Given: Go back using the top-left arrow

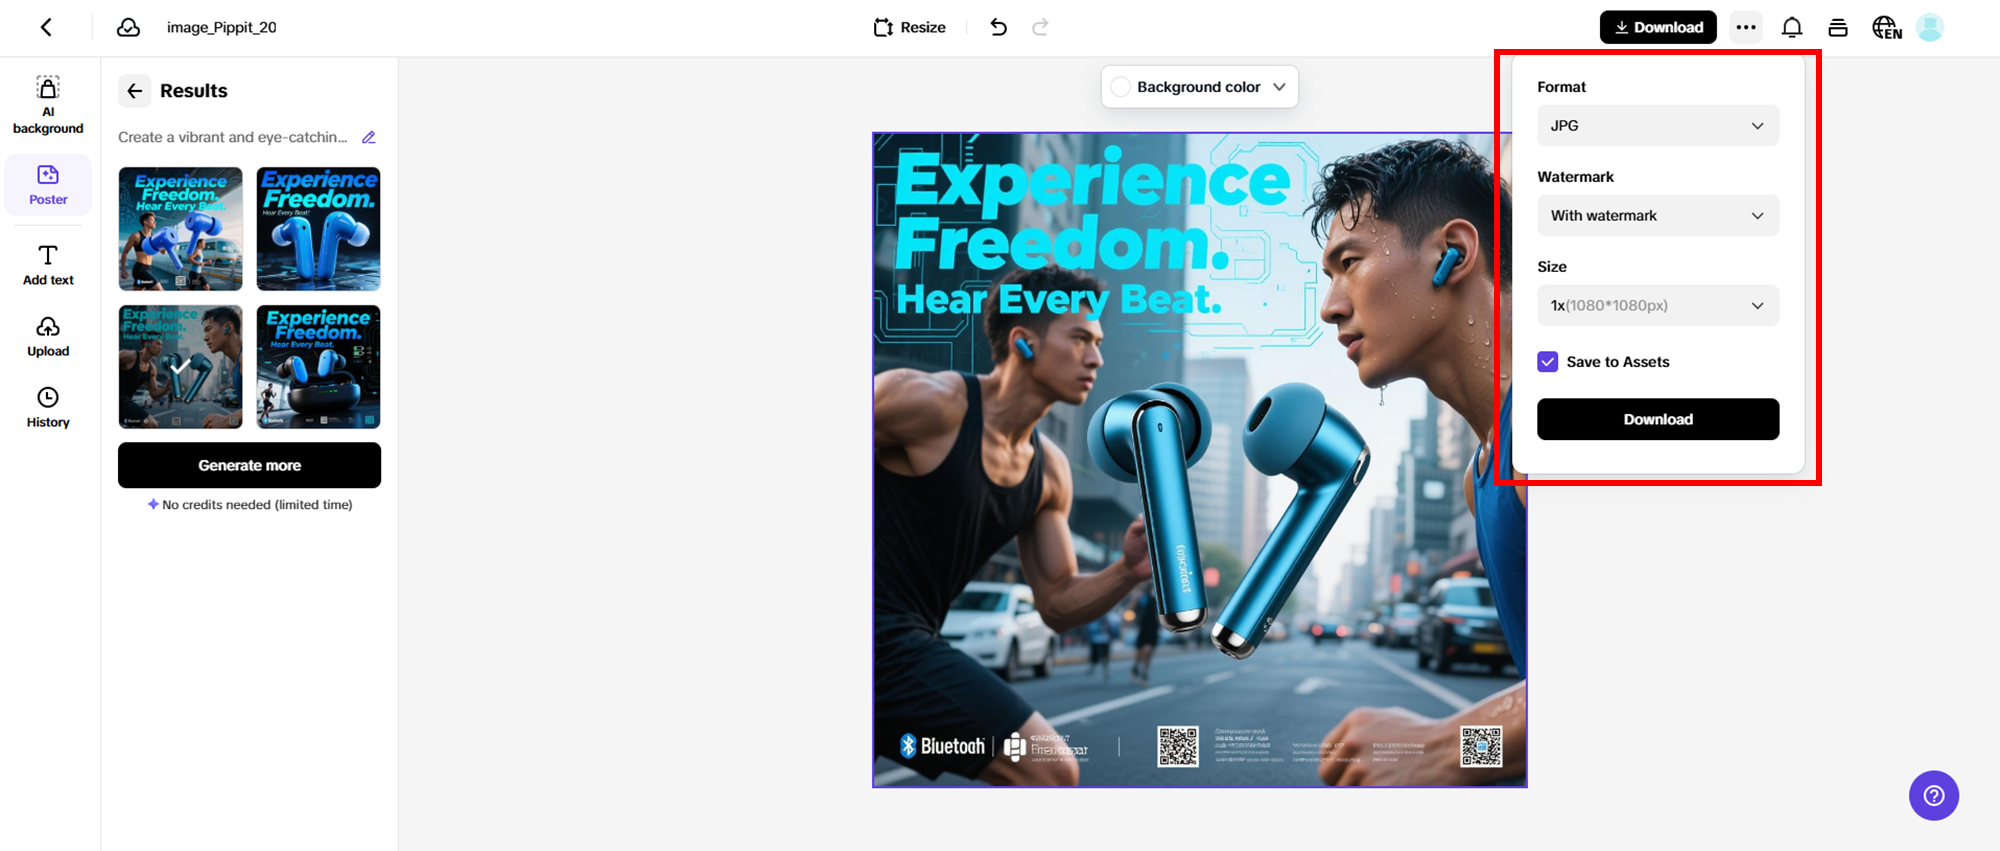Looking at the screenshot, I should (46, 27).
